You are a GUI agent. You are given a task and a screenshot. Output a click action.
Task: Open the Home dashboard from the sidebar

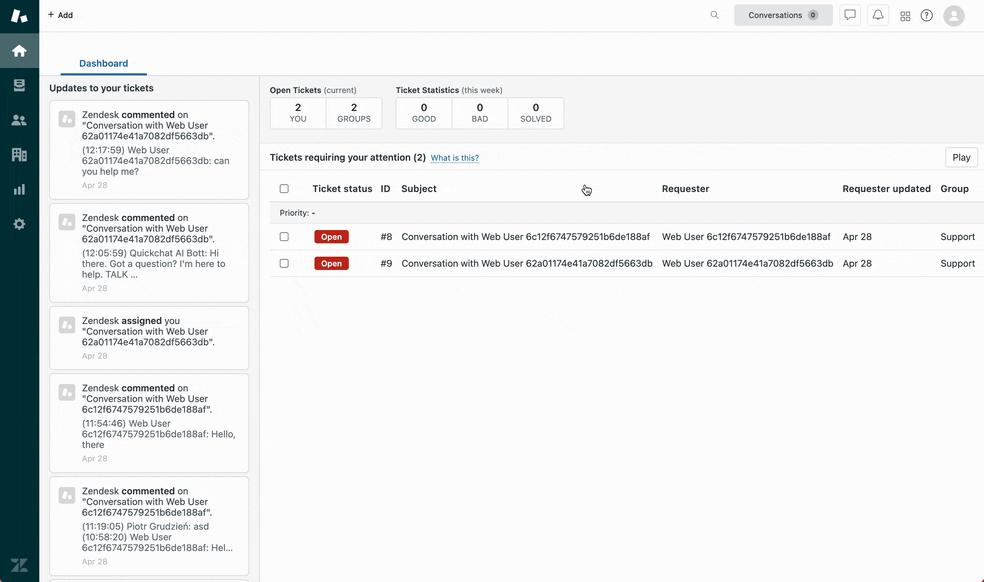point(19,50)
